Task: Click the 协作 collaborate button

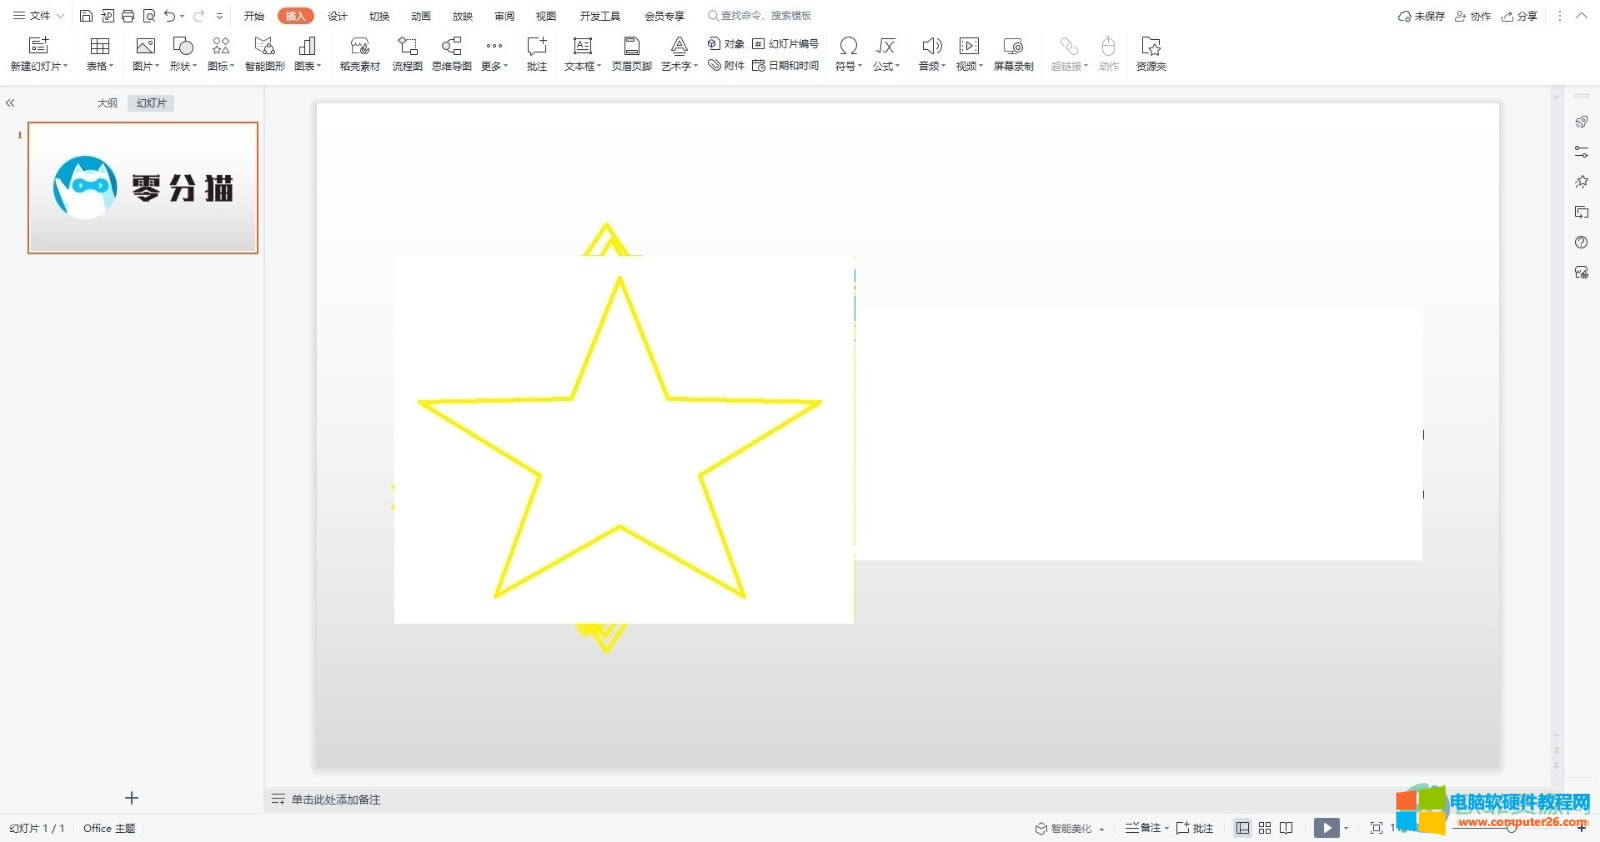Action: click(1473, 16)
